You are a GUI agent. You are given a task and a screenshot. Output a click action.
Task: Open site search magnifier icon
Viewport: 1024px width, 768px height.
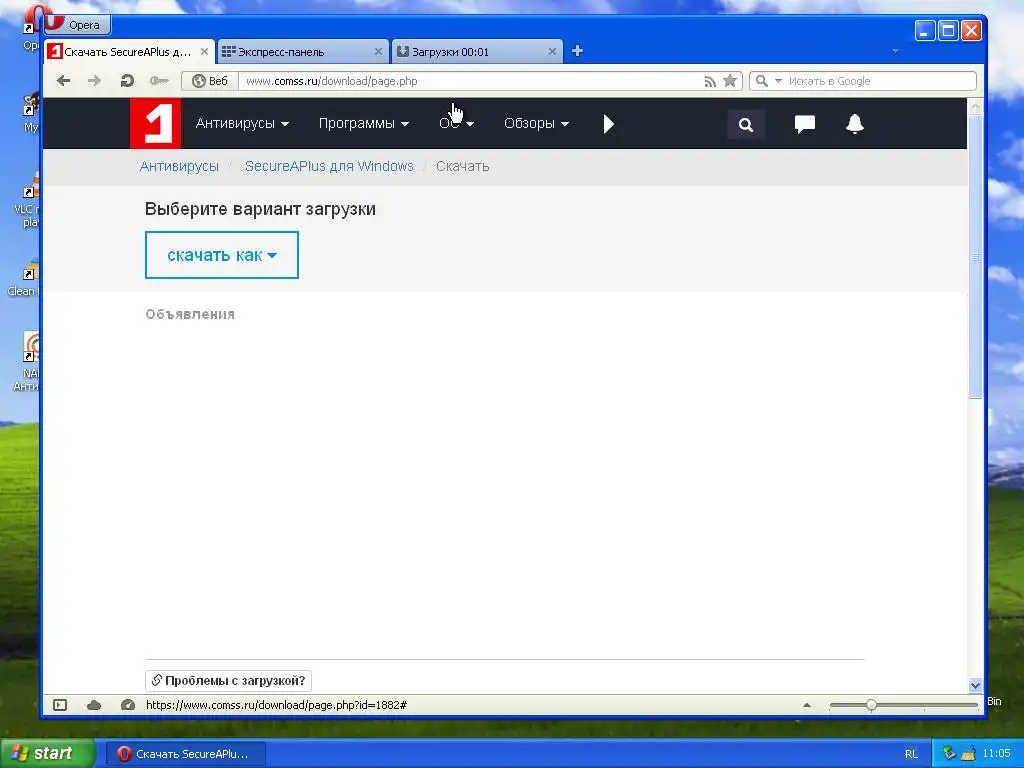[746, 124]
